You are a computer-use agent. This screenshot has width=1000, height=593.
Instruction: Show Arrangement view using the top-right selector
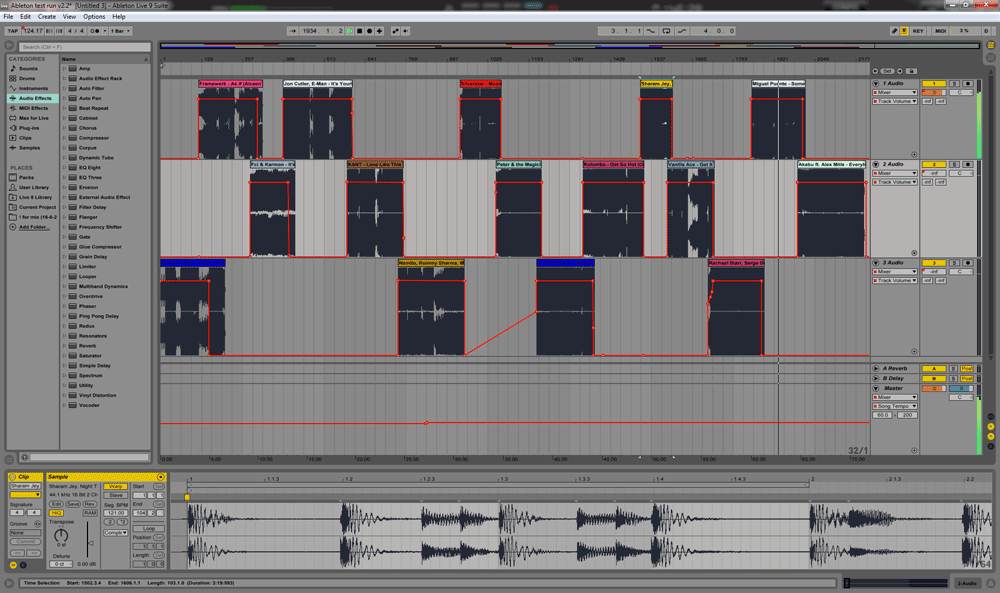point(991,45)
